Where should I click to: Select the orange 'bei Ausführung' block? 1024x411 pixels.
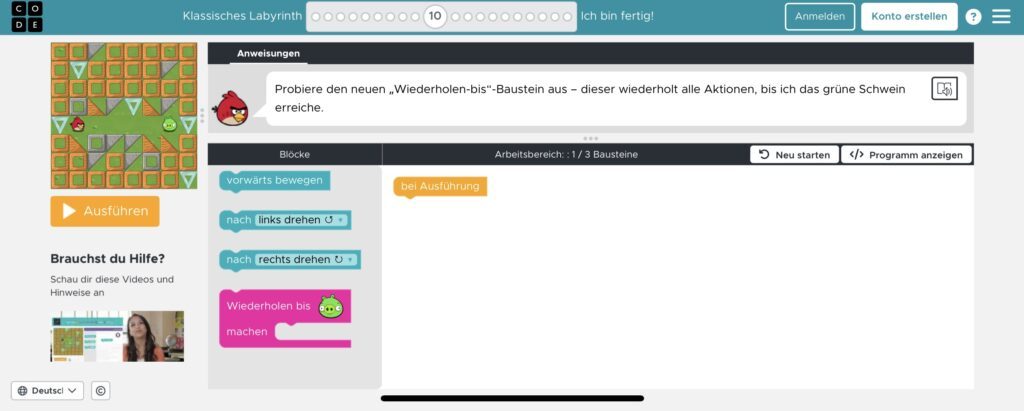[440, 187]
